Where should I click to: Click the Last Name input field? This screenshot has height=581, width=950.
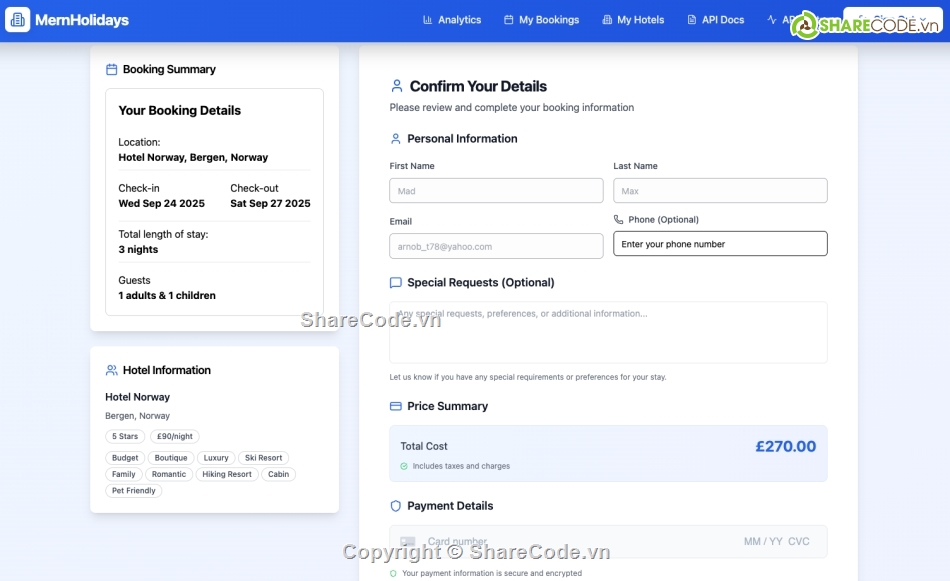tap(720, 191)
